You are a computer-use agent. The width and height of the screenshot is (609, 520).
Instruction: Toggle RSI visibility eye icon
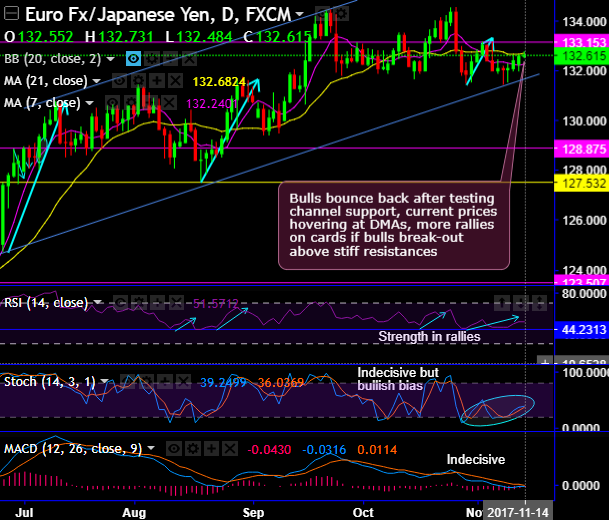(x=121, y=303)
